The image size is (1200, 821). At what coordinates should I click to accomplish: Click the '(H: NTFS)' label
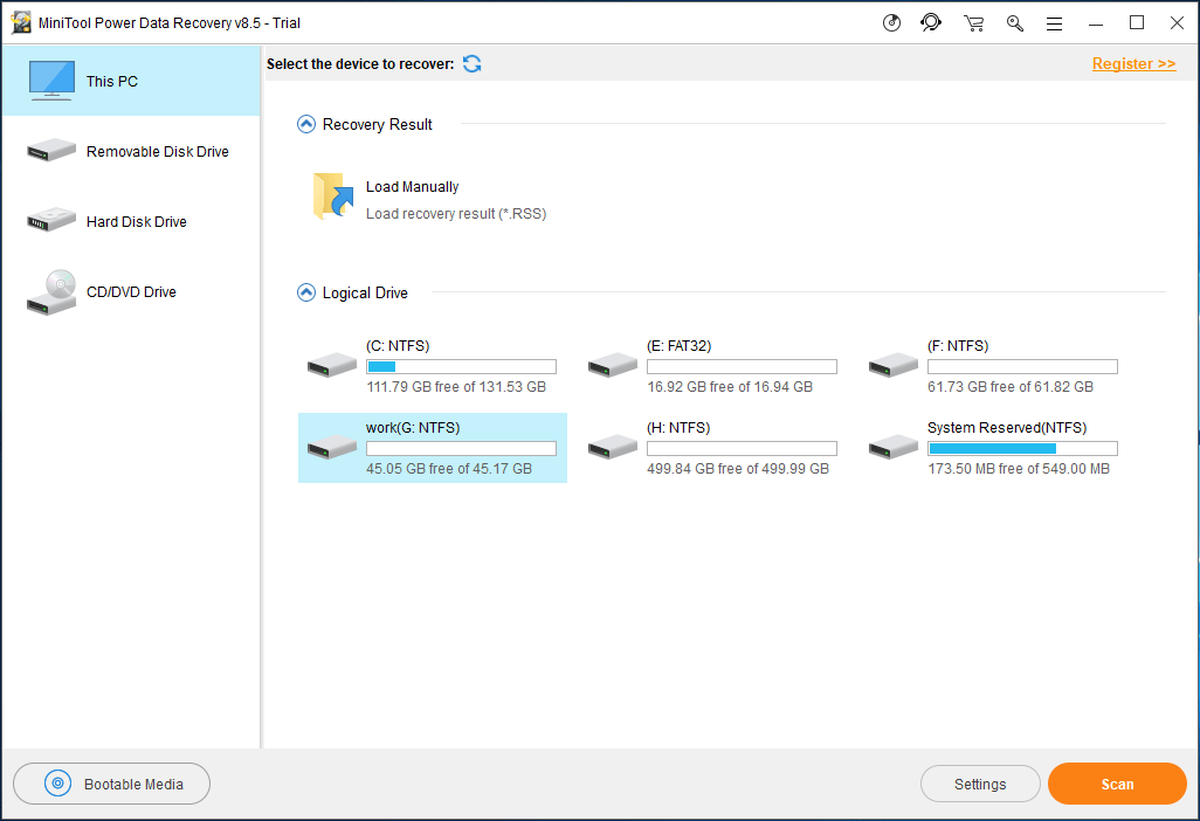(678, 428)
